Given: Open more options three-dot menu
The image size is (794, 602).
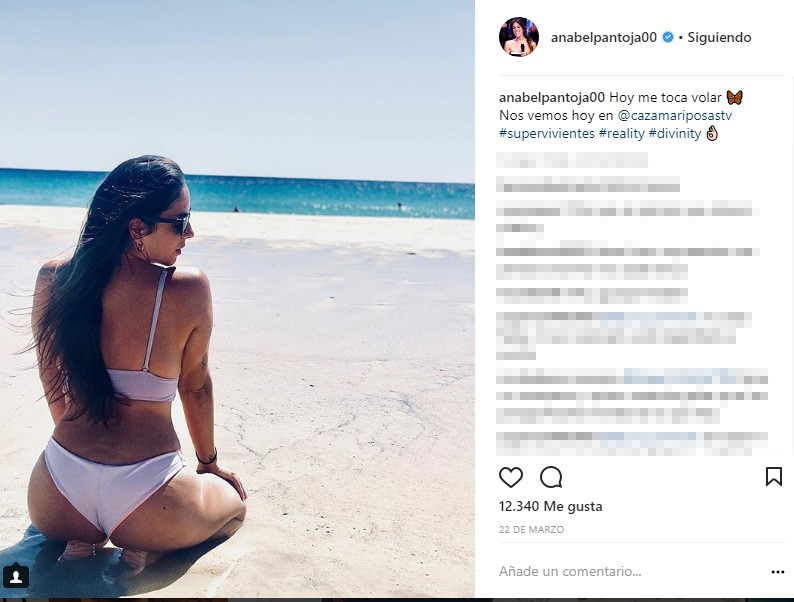Looking at the screenshot, I should pyautogui.click(x=778, y=572).
